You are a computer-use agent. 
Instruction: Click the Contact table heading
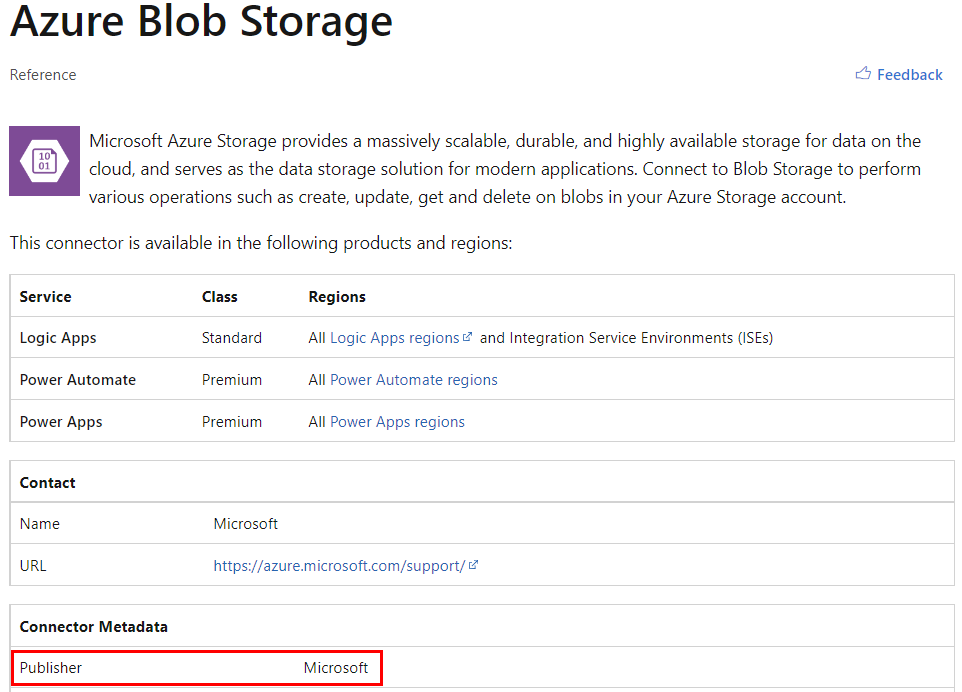pos(47,483)
